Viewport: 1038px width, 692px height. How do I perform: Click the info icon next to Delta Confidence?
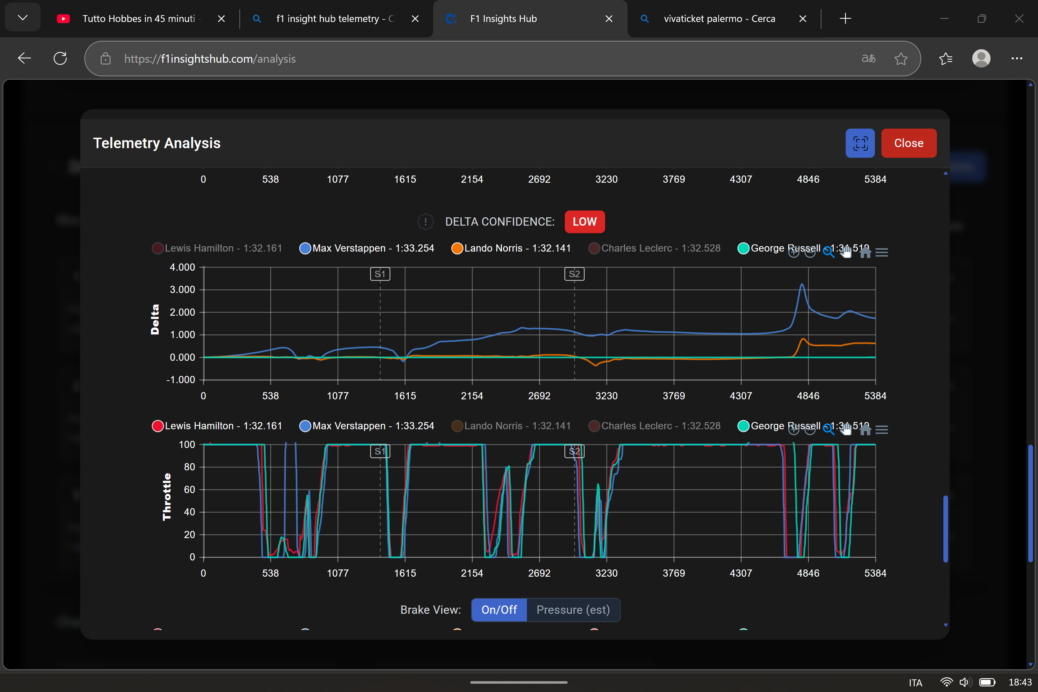tap(425, 222)
